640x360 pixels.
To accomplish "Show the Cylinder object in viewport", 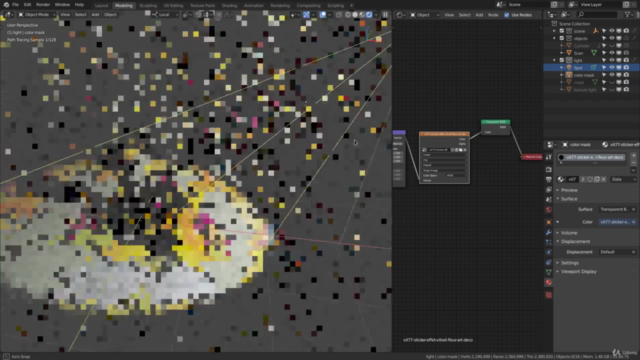I will 611,46.
